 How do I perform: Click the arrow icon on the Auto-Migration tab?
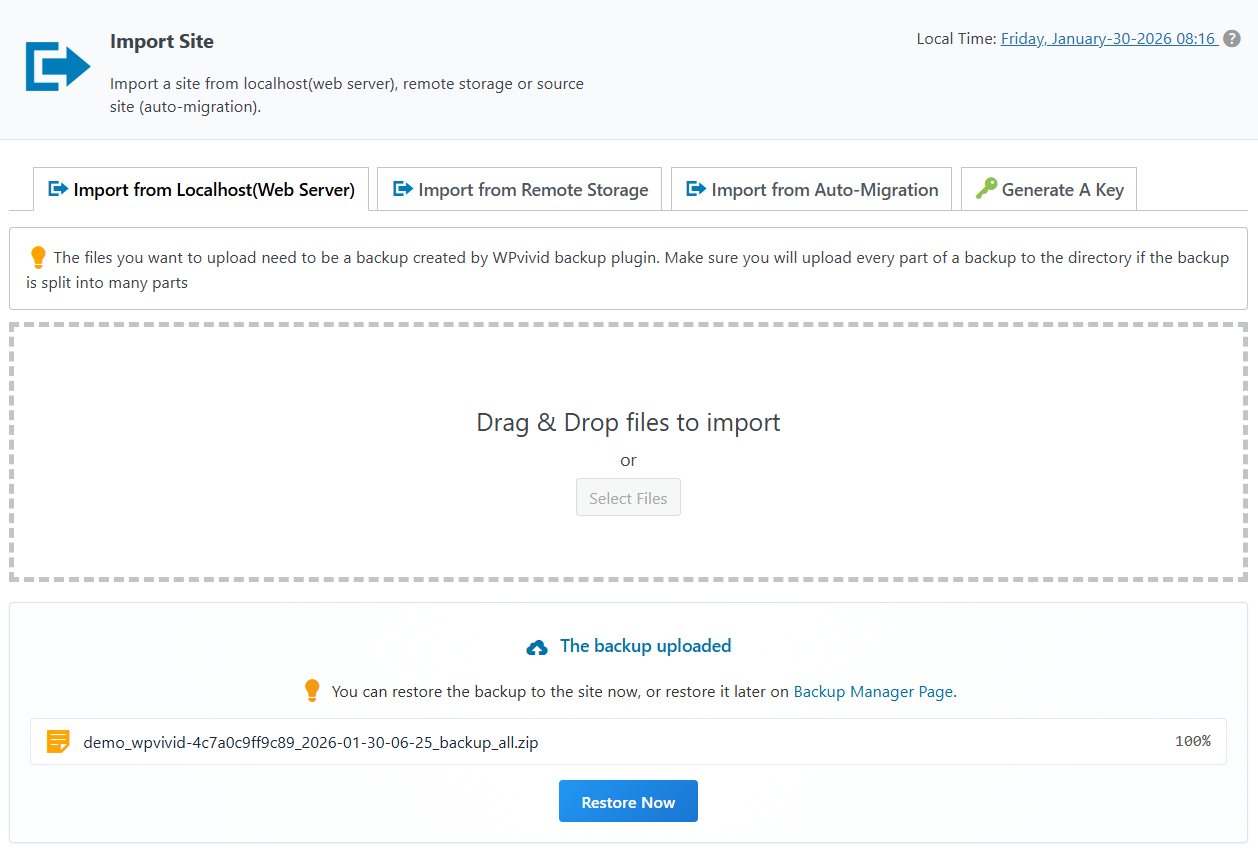coord(696,189)
